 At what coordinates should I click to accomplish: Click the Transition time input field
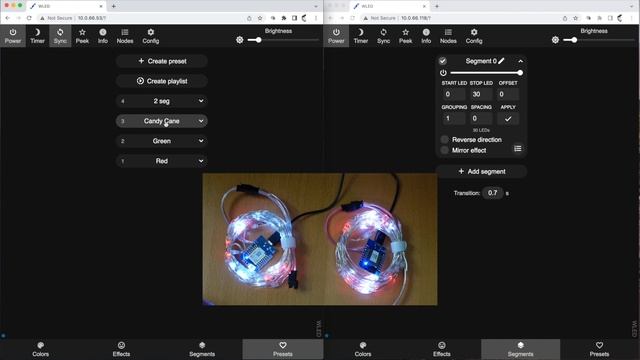(493, 193)
